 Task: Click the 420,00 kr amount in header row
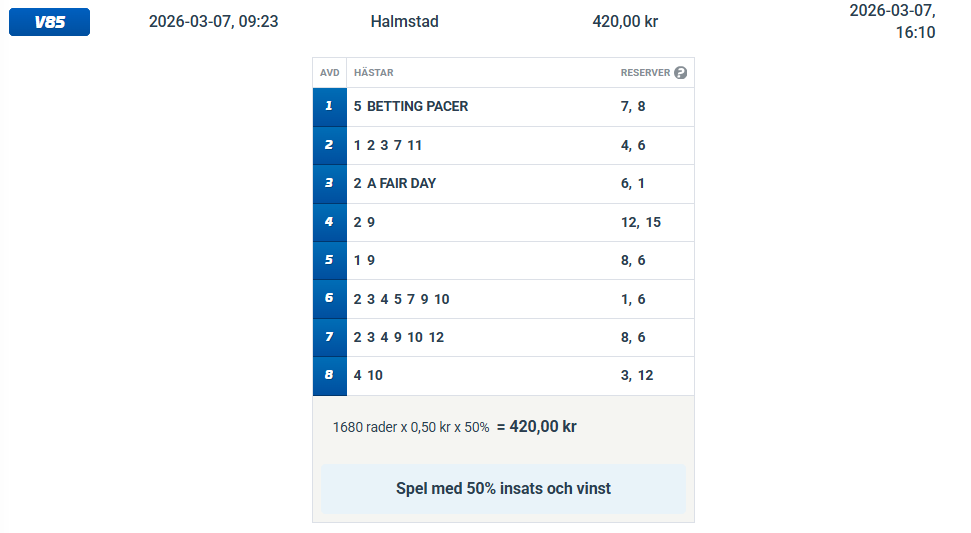(x=625, y=21)
